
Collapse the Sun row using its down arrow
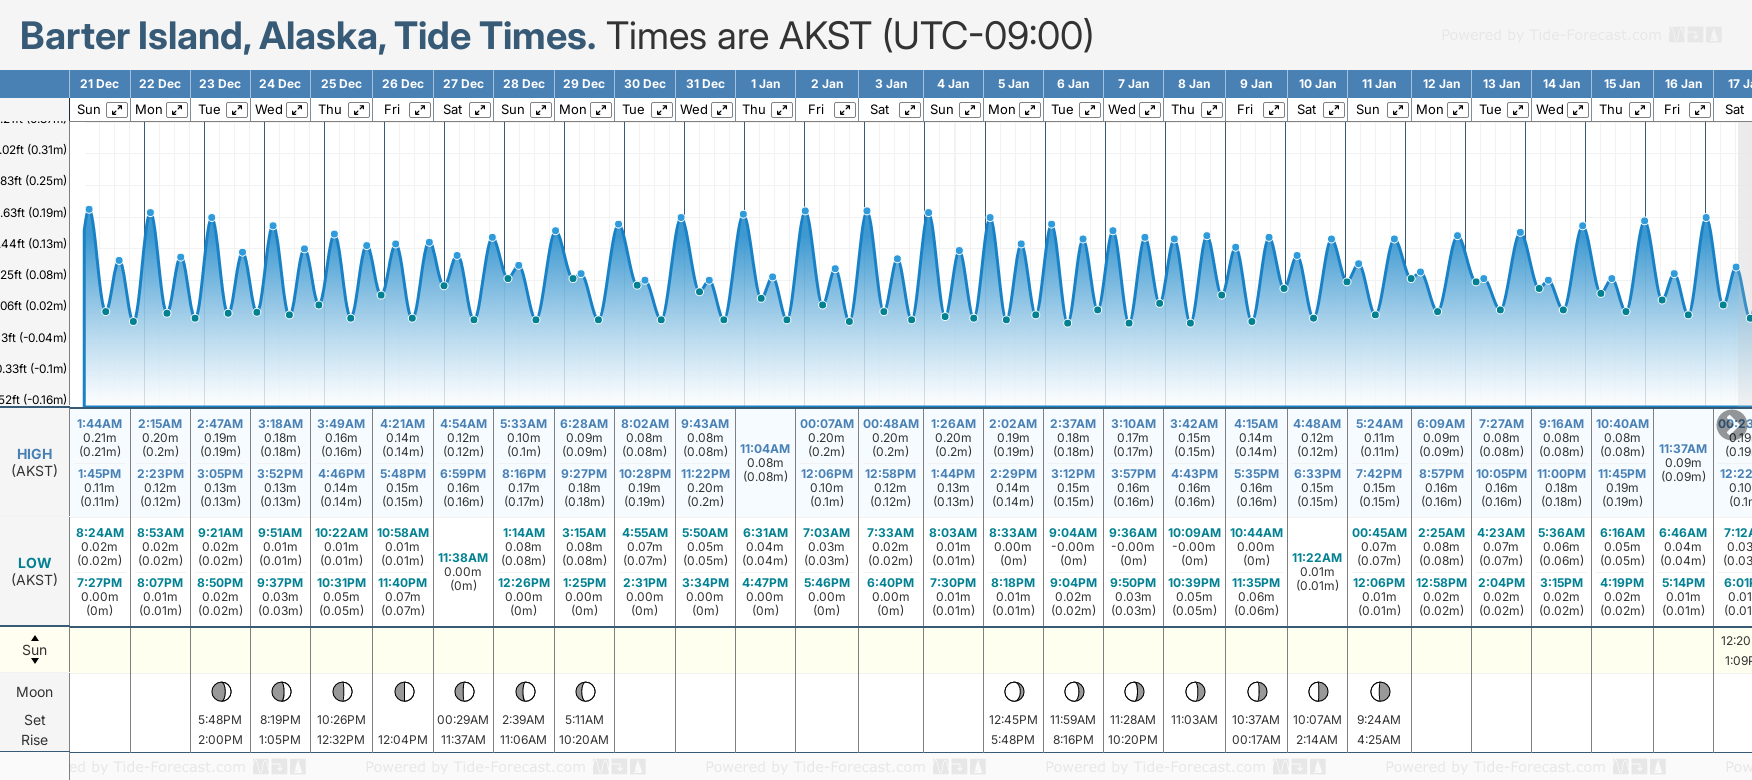point(35,661)
